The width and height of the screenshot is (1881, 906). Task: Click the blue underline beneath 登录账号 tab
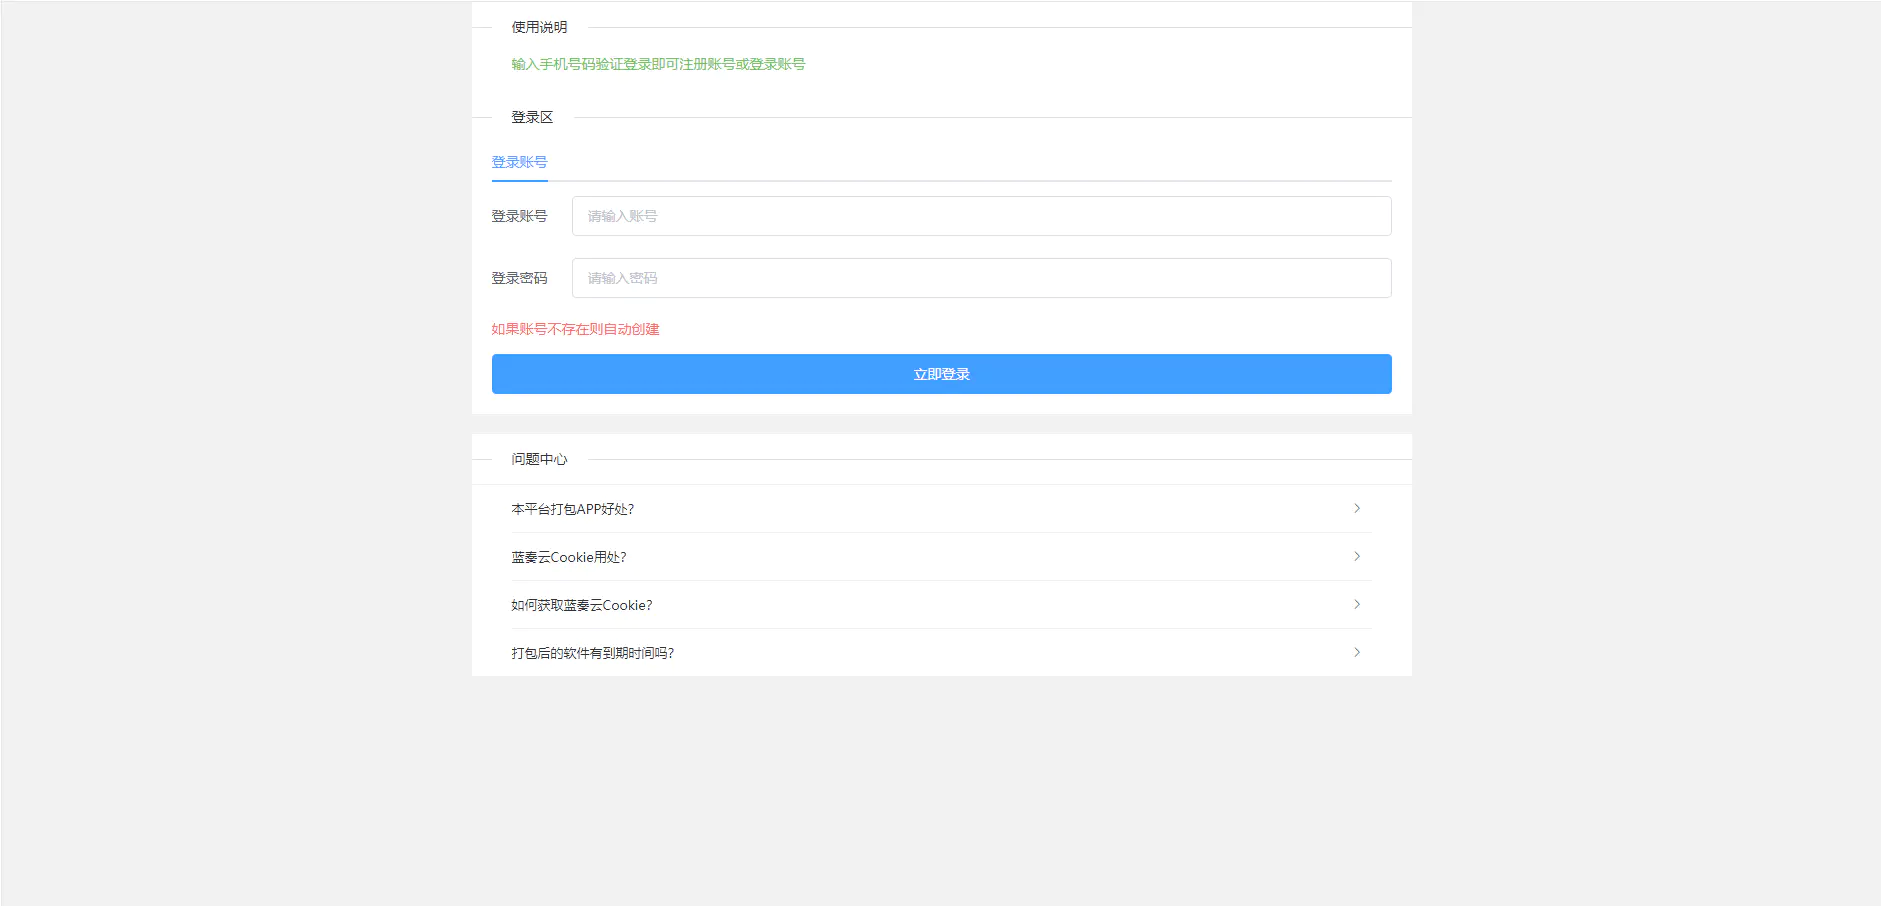point(519,182)
